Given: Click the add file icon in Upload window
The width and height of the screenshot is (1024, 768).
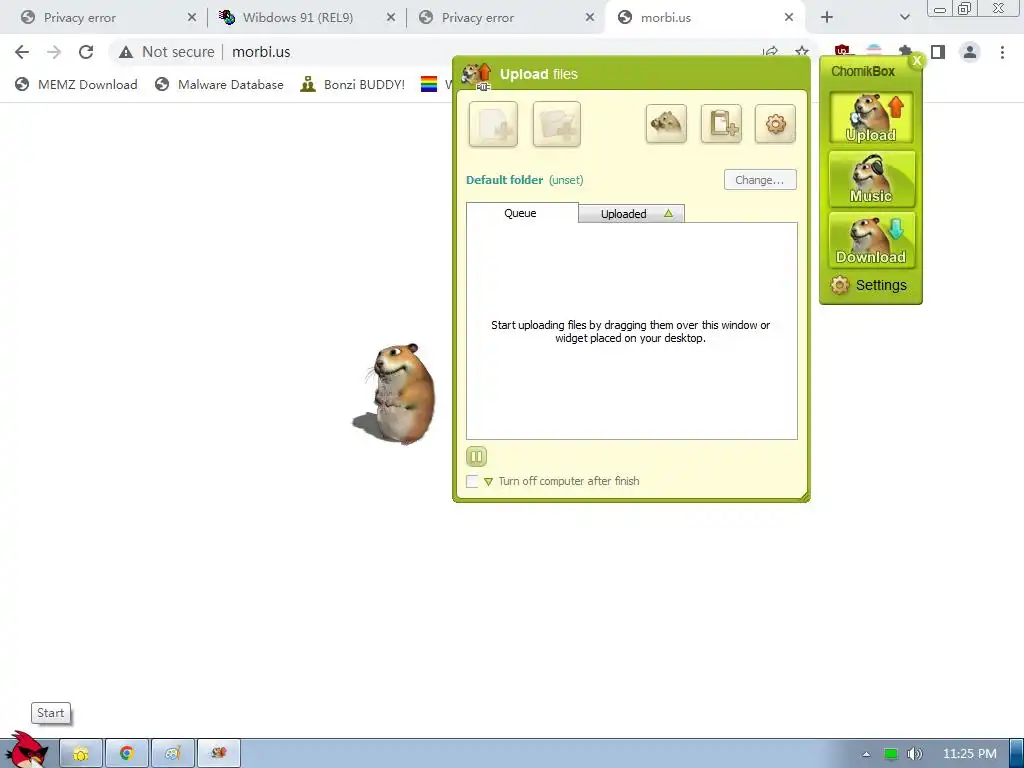Looking at the screenshot, I should coord(493,124).
